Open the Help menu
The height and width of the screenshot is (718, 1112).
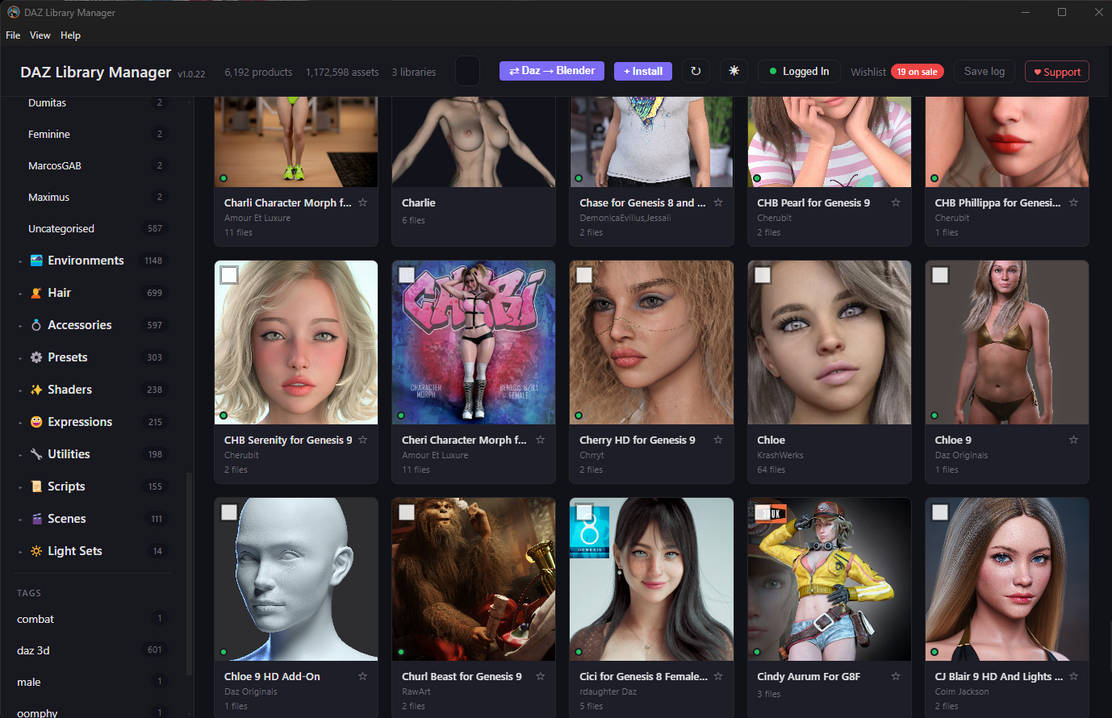tap(70, 35)
